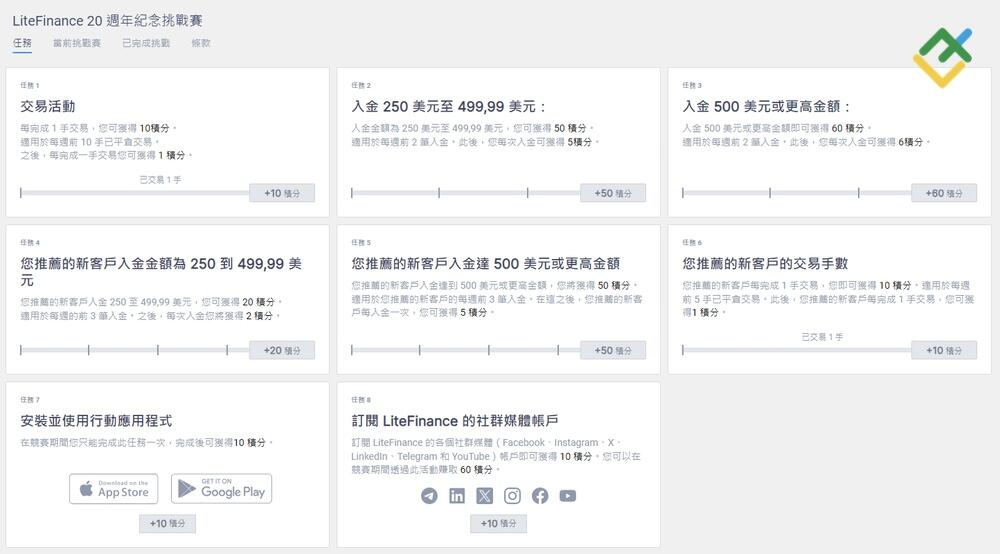Click 已交易 1 手 label in 任務 1 card
Screen dimensions: 1000x554
pyautogui.click(x=160, y=180)
